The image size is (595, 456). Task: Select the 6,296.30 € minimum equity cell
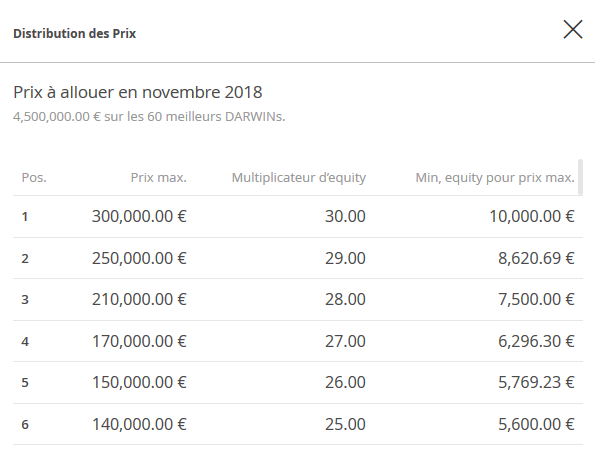click(536, 341)
